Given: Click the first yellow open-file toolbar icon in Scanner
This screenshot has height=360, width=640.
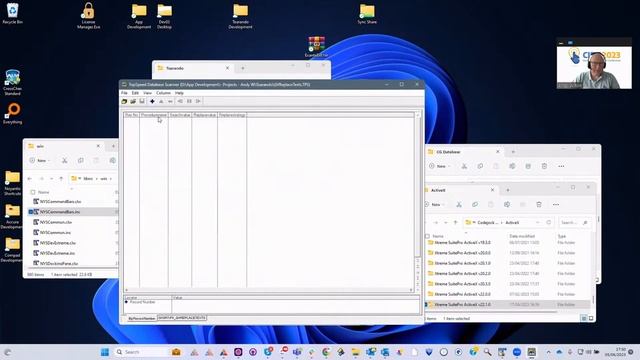Looking at the screenshot, I should coord(124,101).
